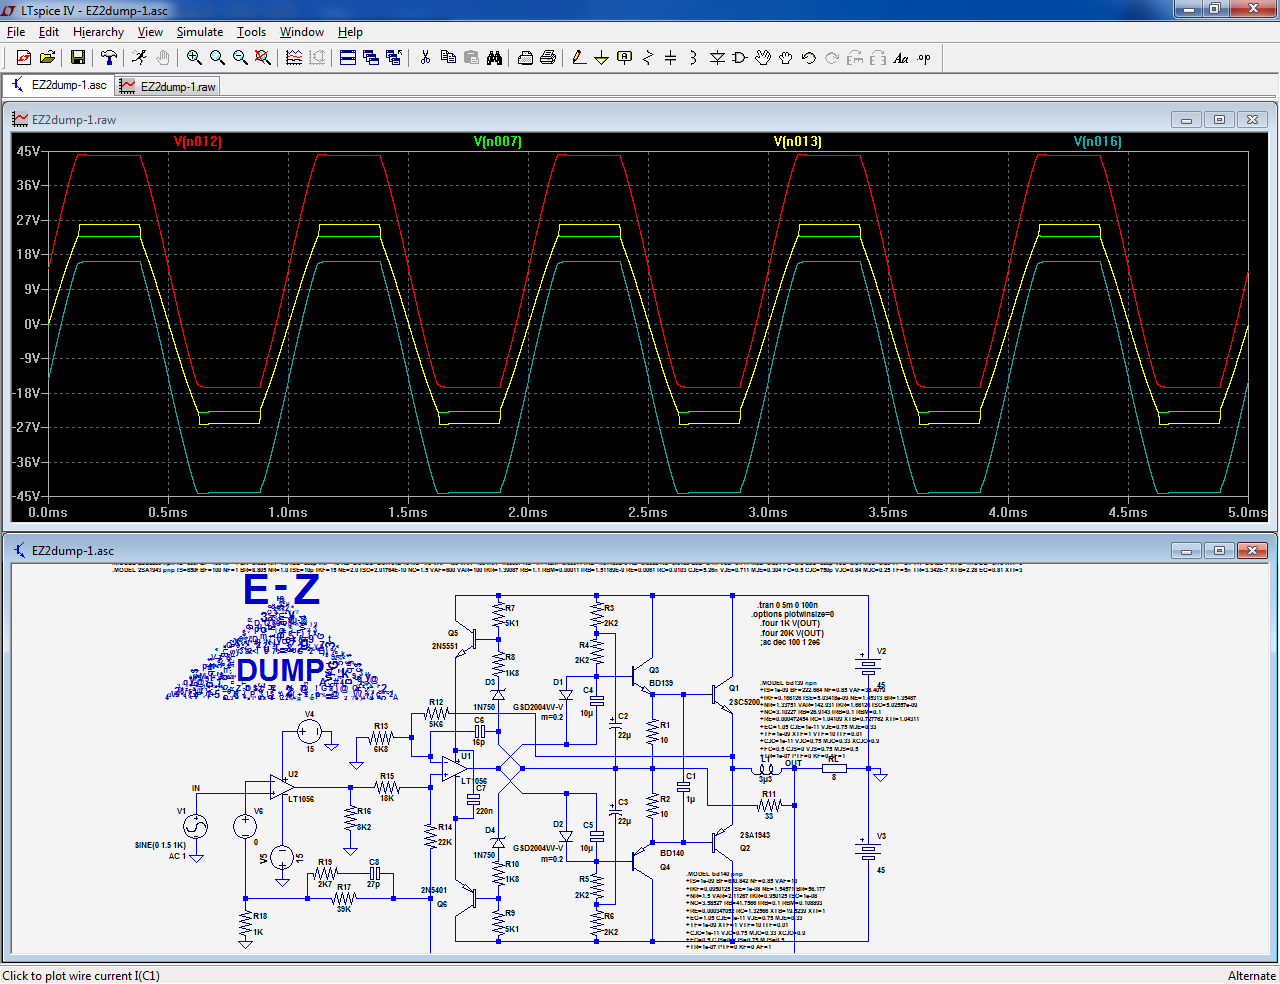1280x984 pixels.
Task: Open the Control Panel hammer icon
Action: point(108,58)
